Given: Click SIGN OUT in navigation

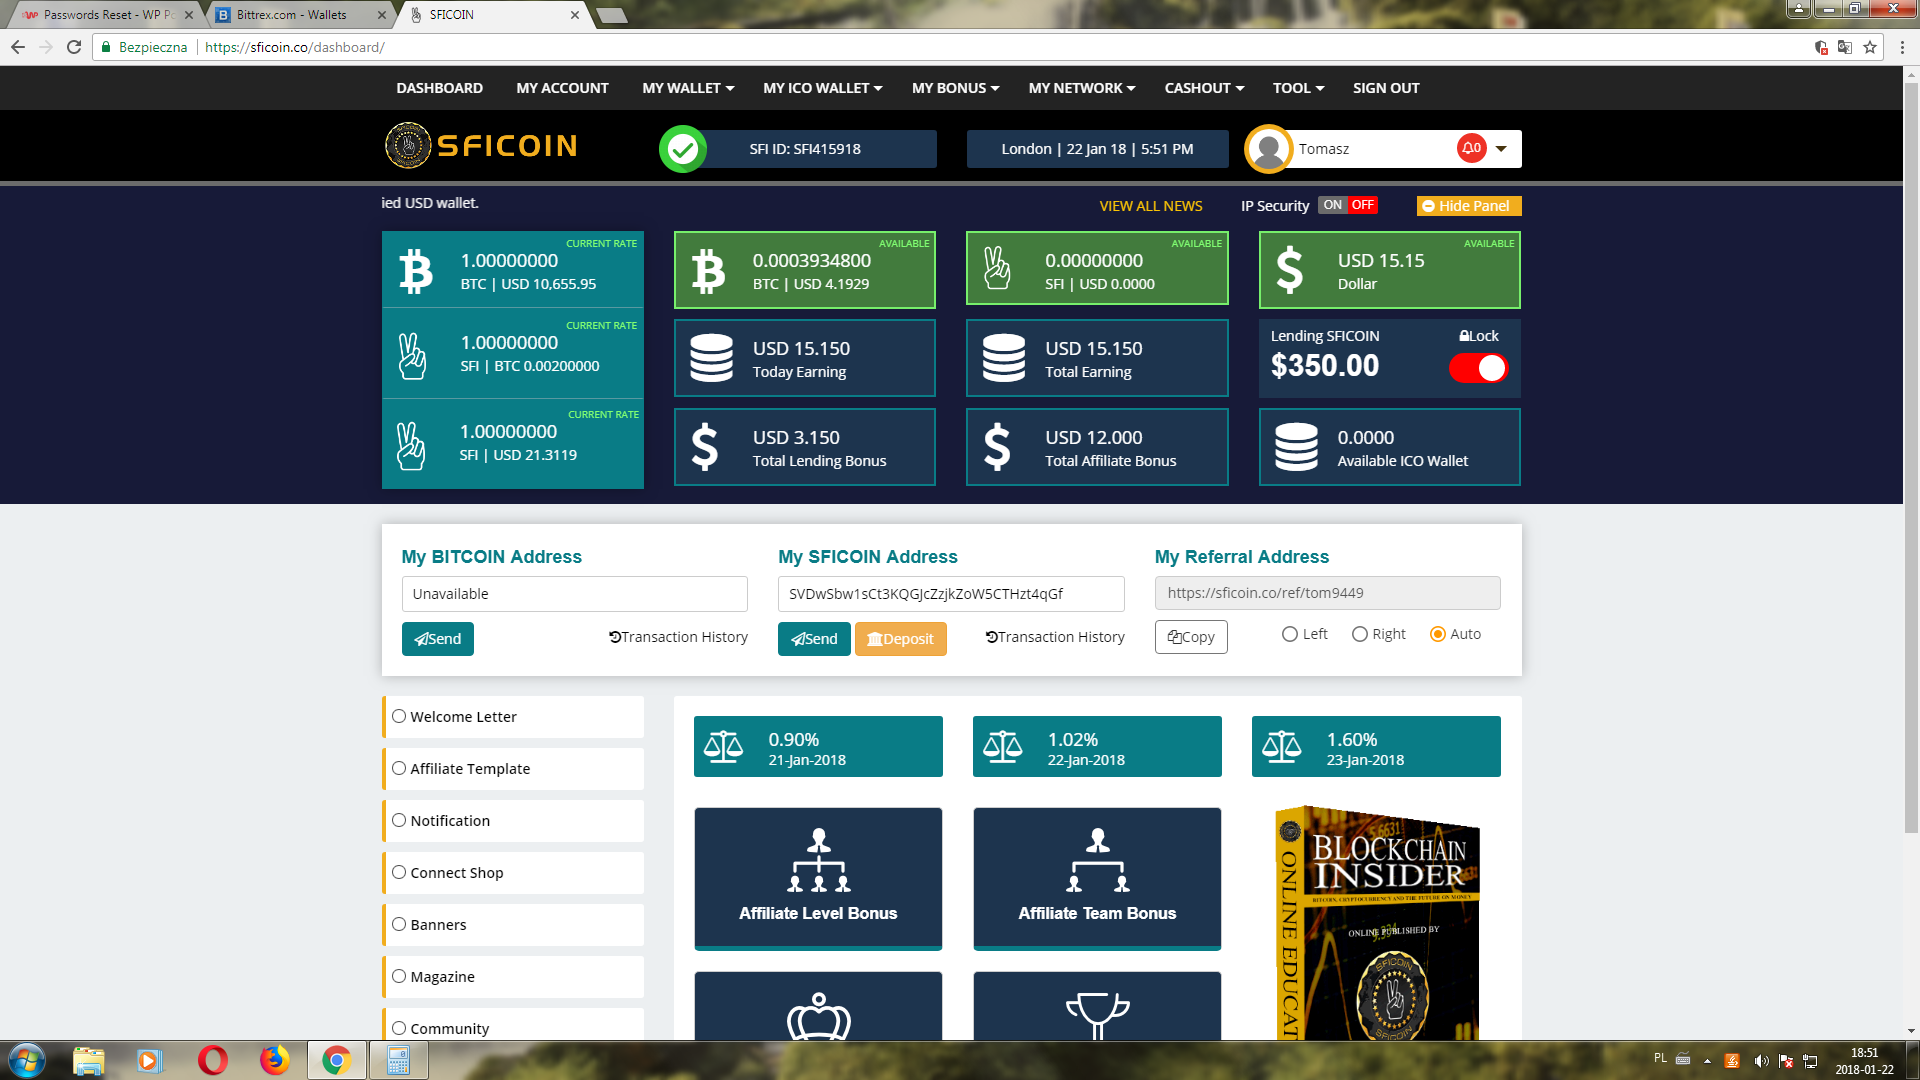Looking at the screenshot, I should 1386,88.
